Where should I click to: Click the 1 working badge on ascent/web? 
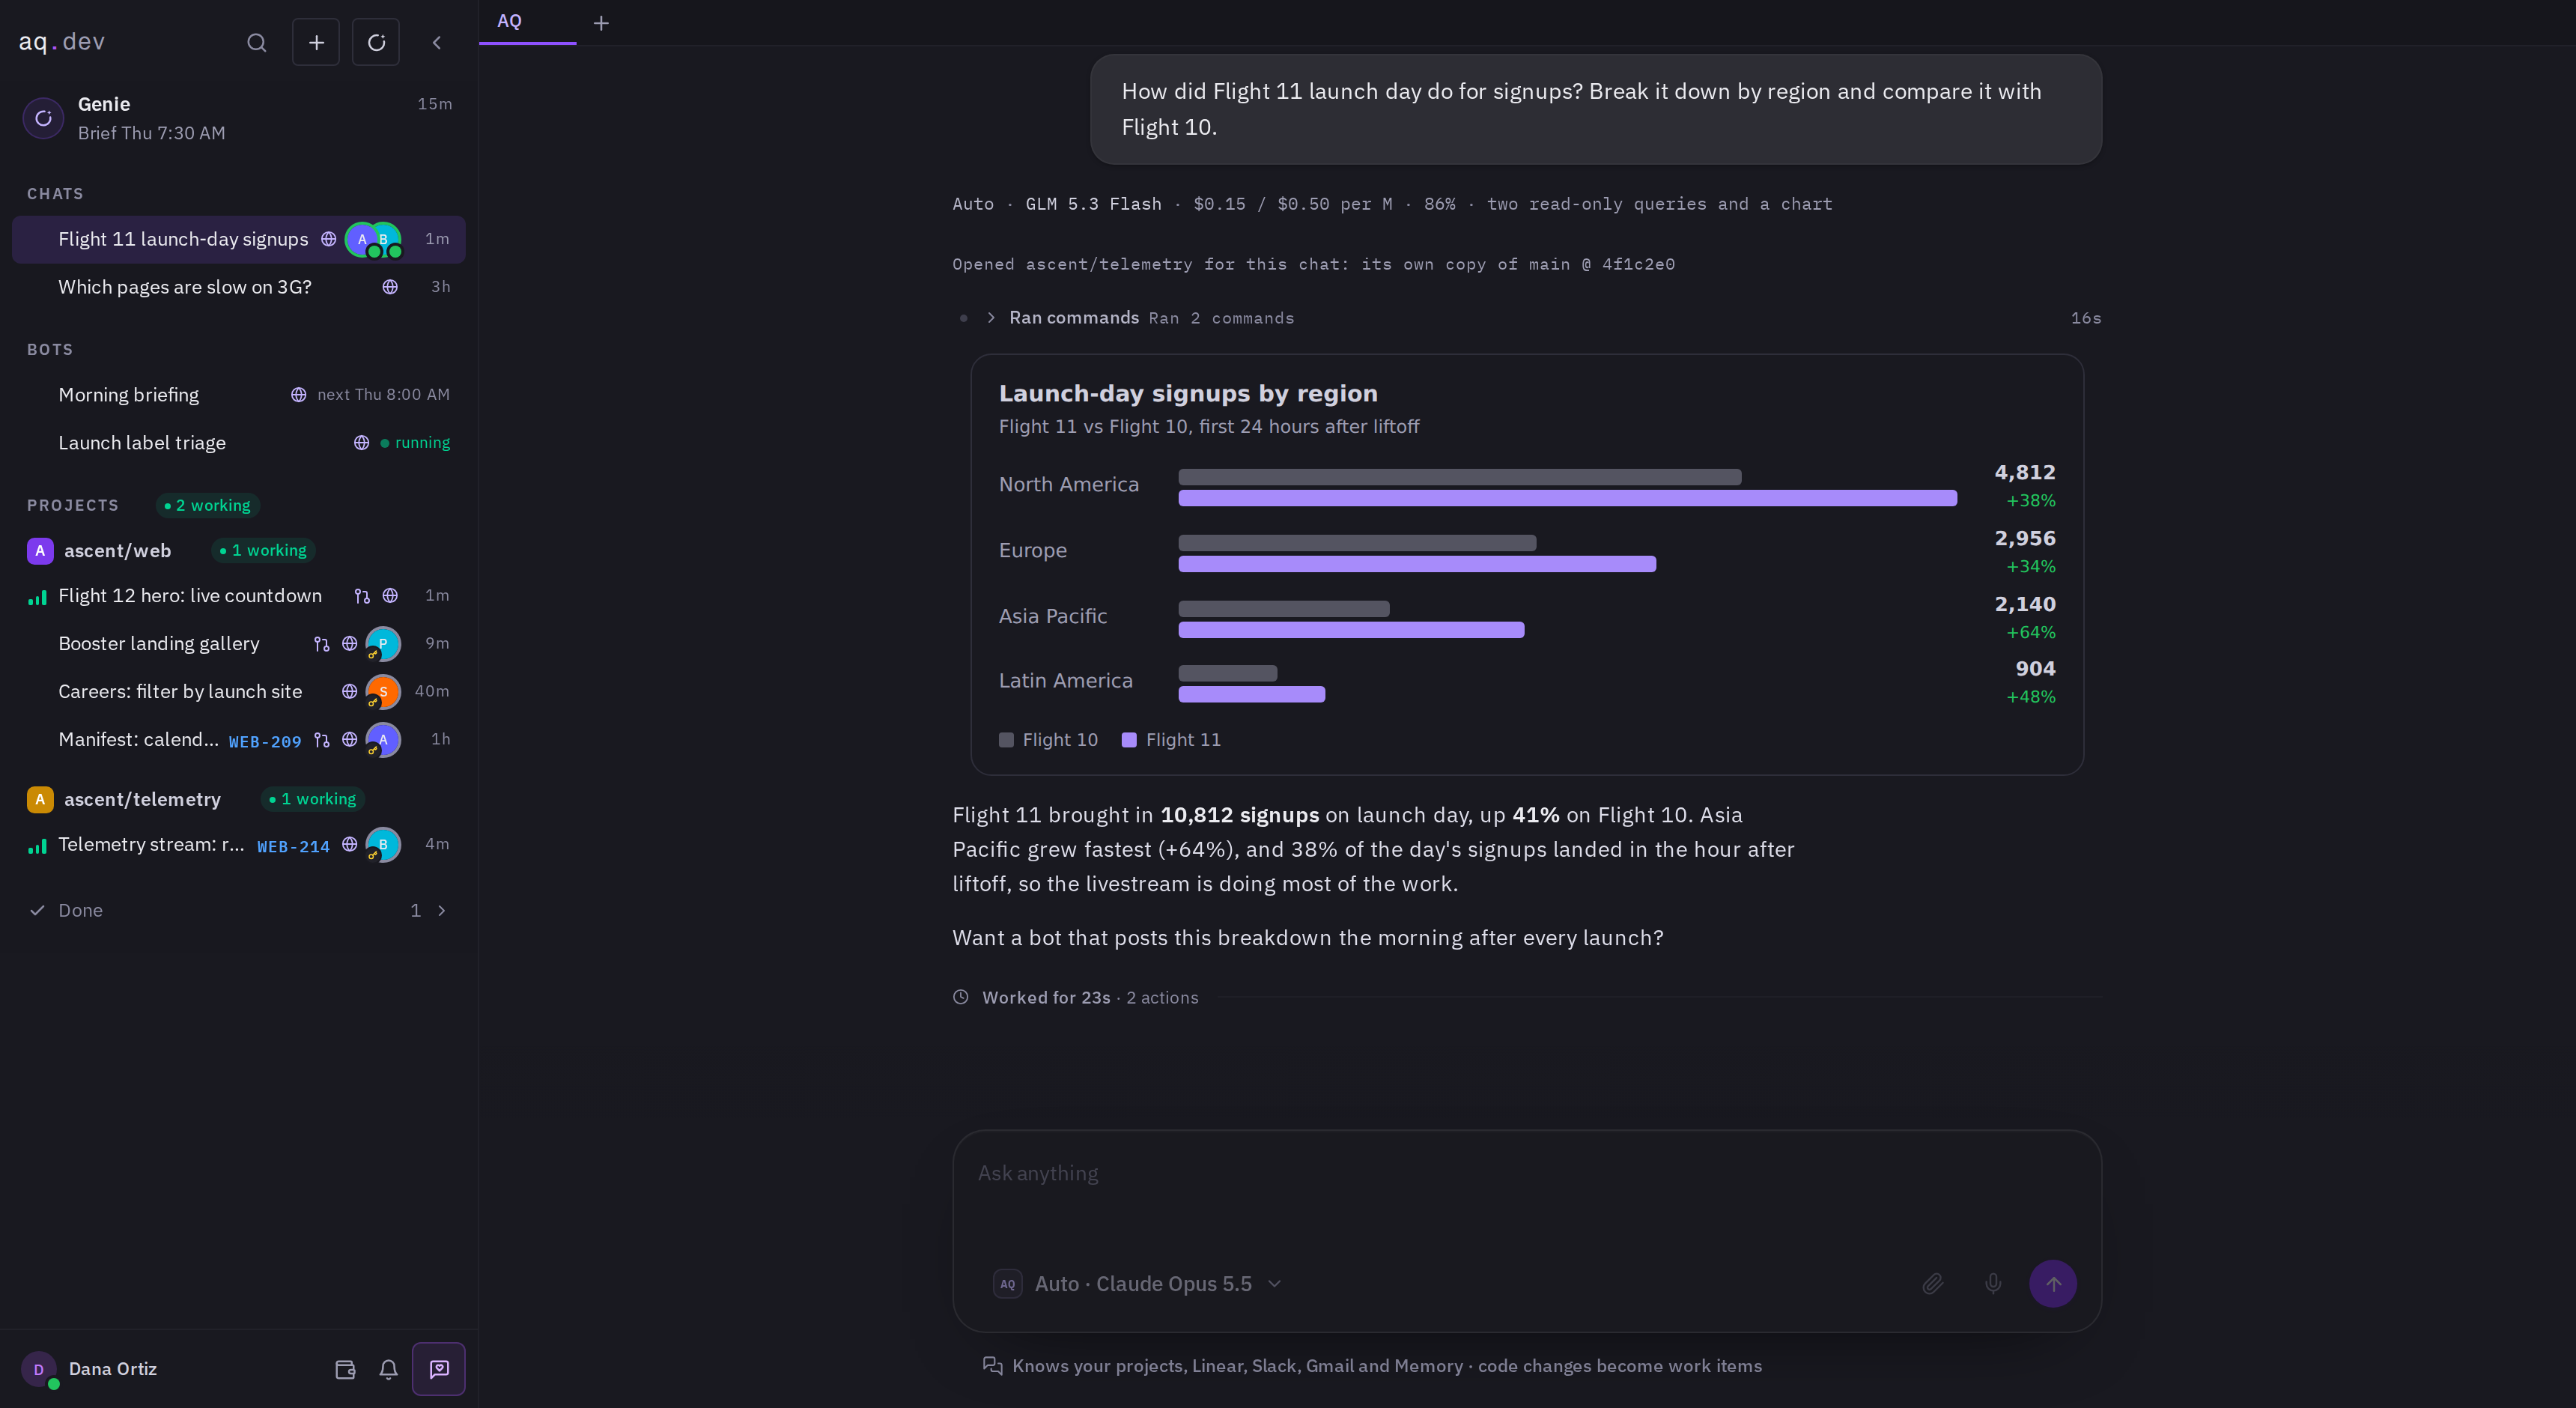click(x=264, y=551)
